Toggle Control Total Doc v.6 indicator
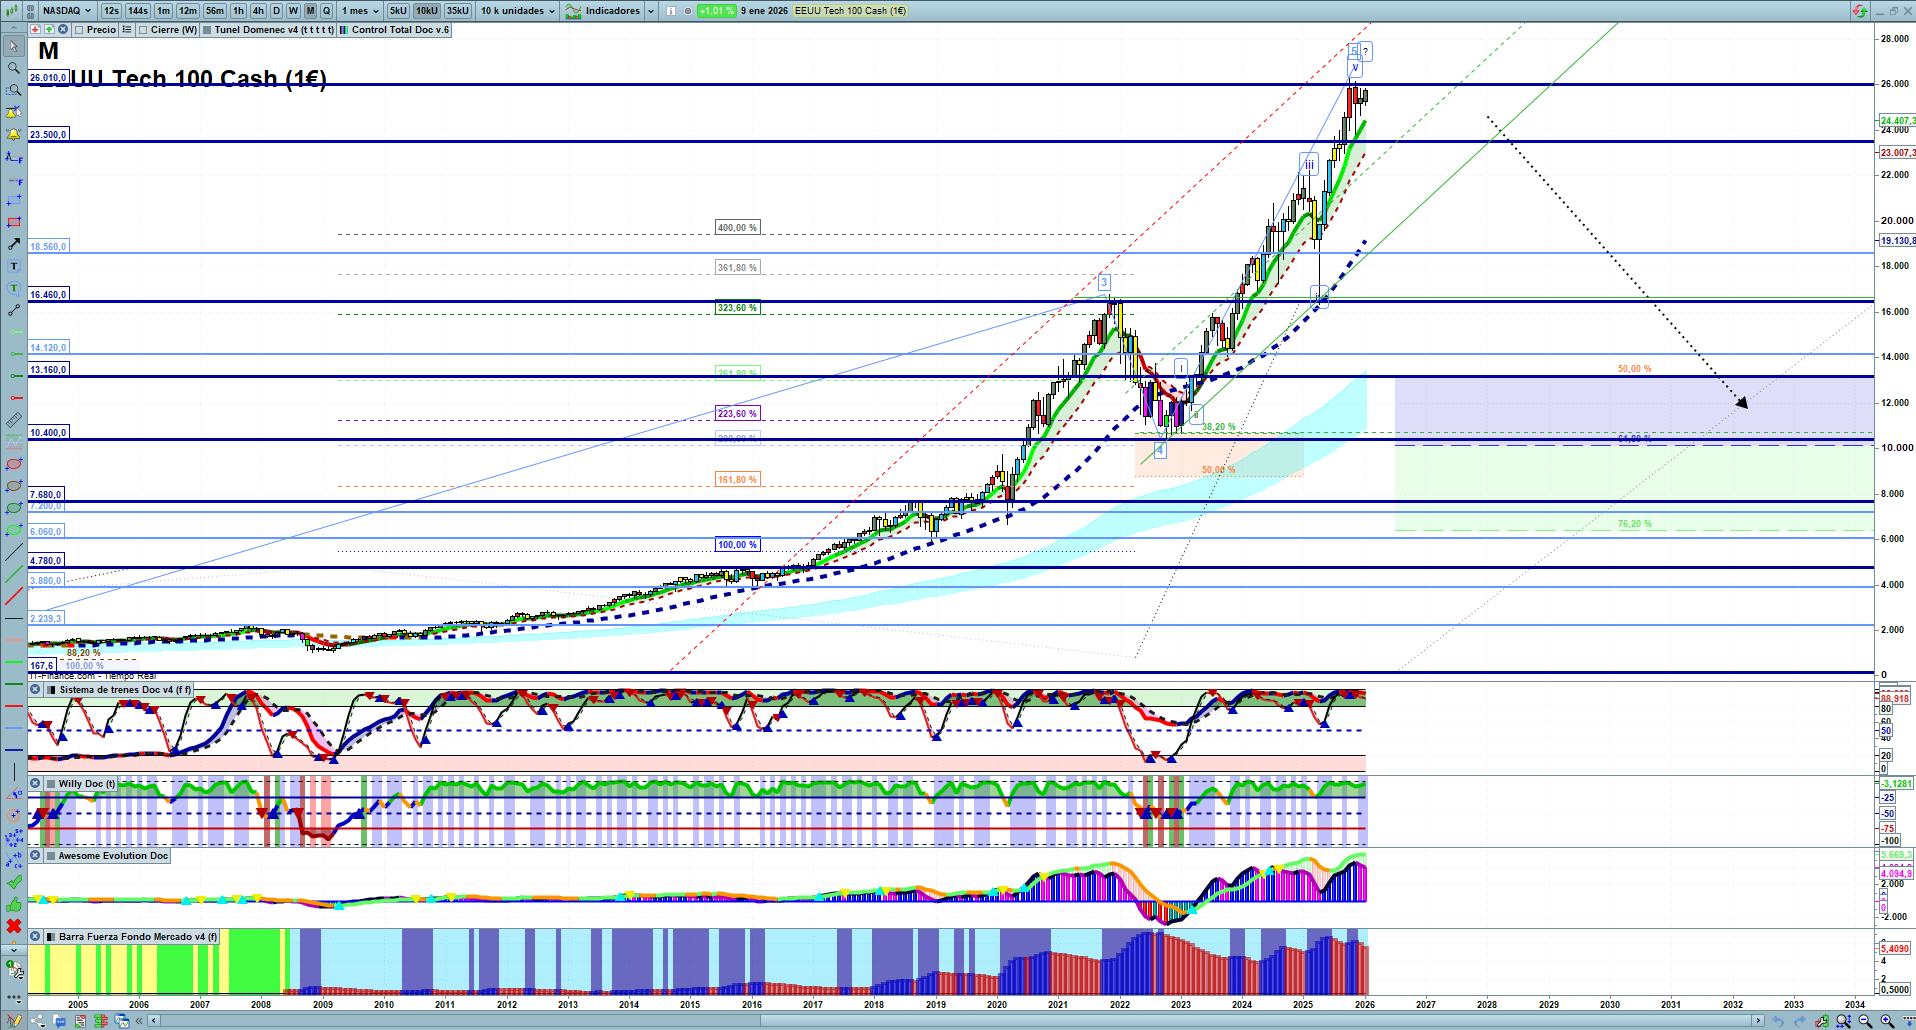The width and height of the screenshot is (1916, 1030). click(344, 30)
